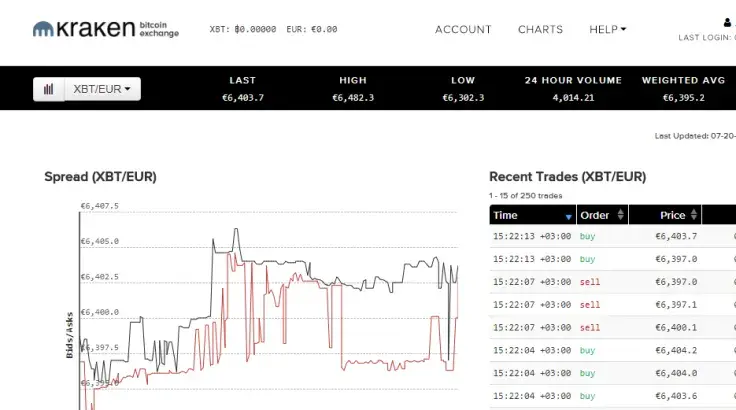
Task: Go to the CHARTS section
Action: 540,29
